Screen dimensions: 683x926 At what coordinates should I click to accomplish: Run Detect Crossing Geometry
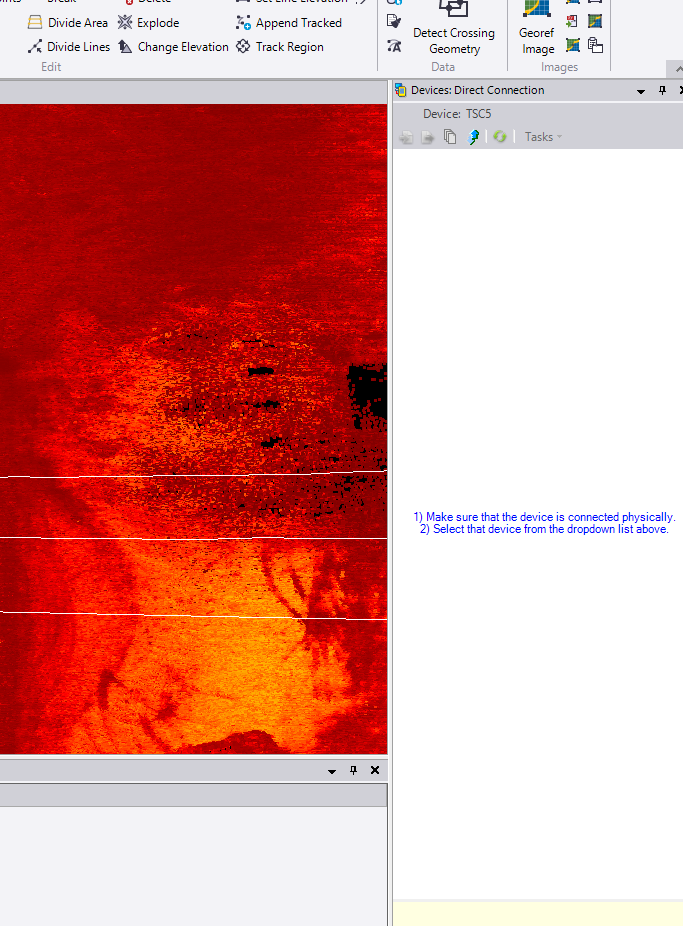454,28
